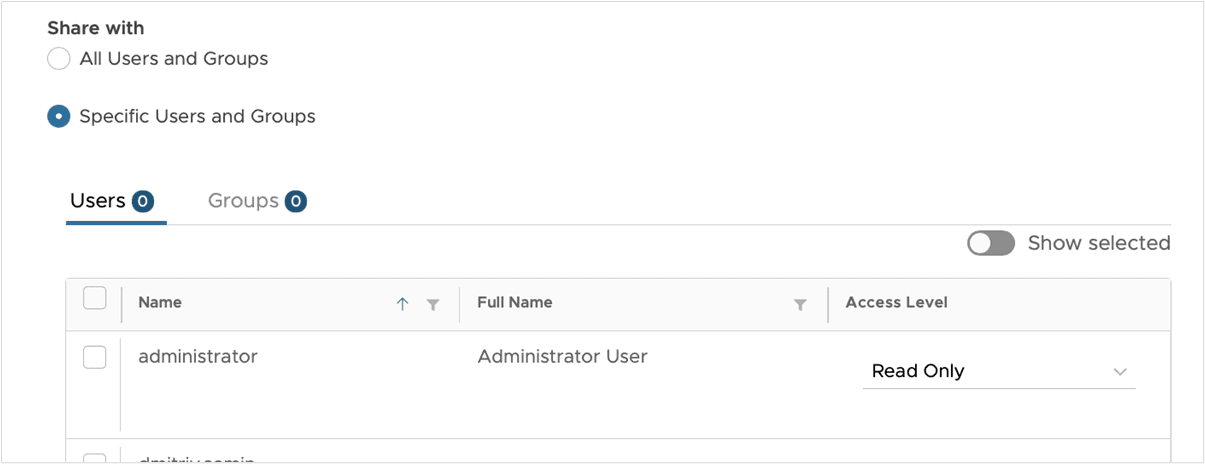
Task: Click the chevron arrow beside Read Only
Action: (x=1120, y=372)
